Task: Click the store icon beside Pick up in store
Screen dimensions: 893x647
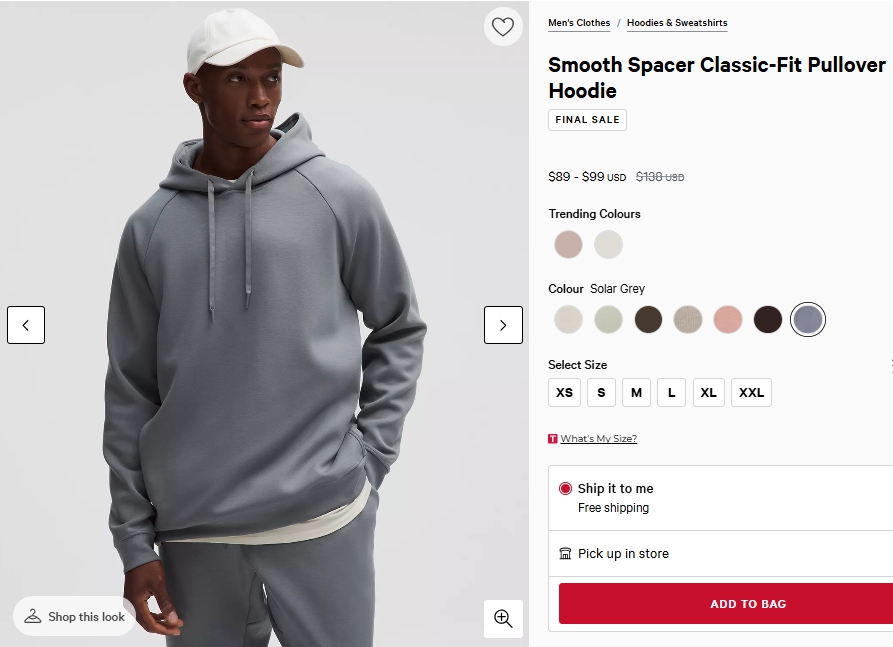Action: point(565,554)
